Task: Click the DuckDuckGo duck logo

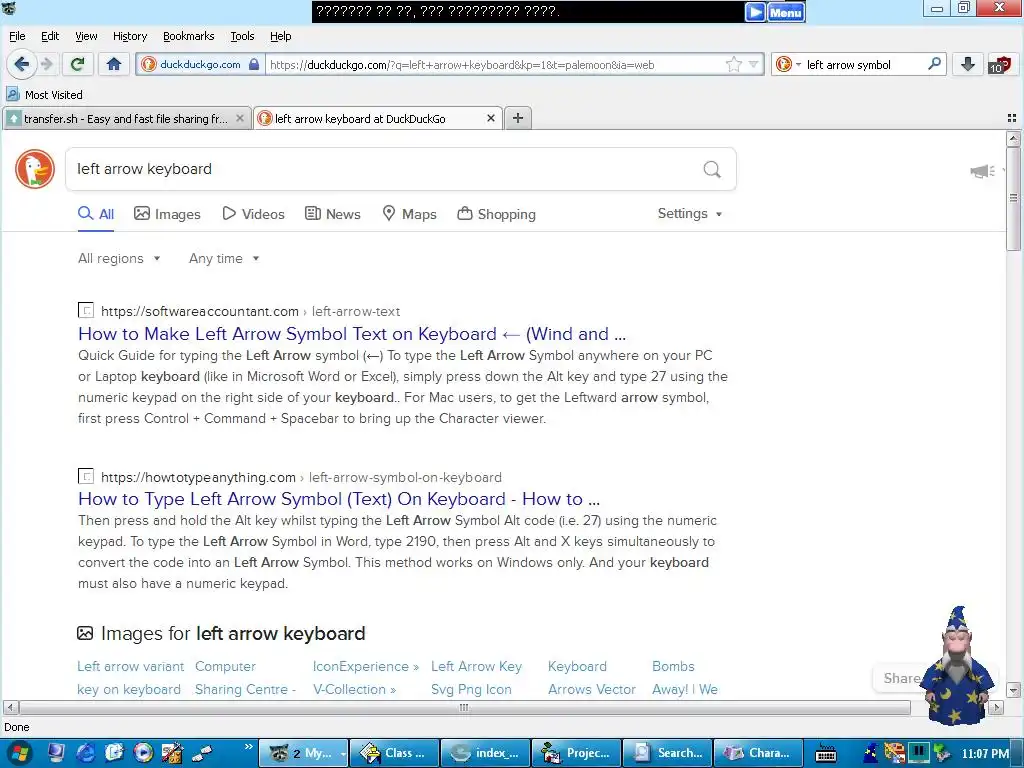Action: point(35,169)
